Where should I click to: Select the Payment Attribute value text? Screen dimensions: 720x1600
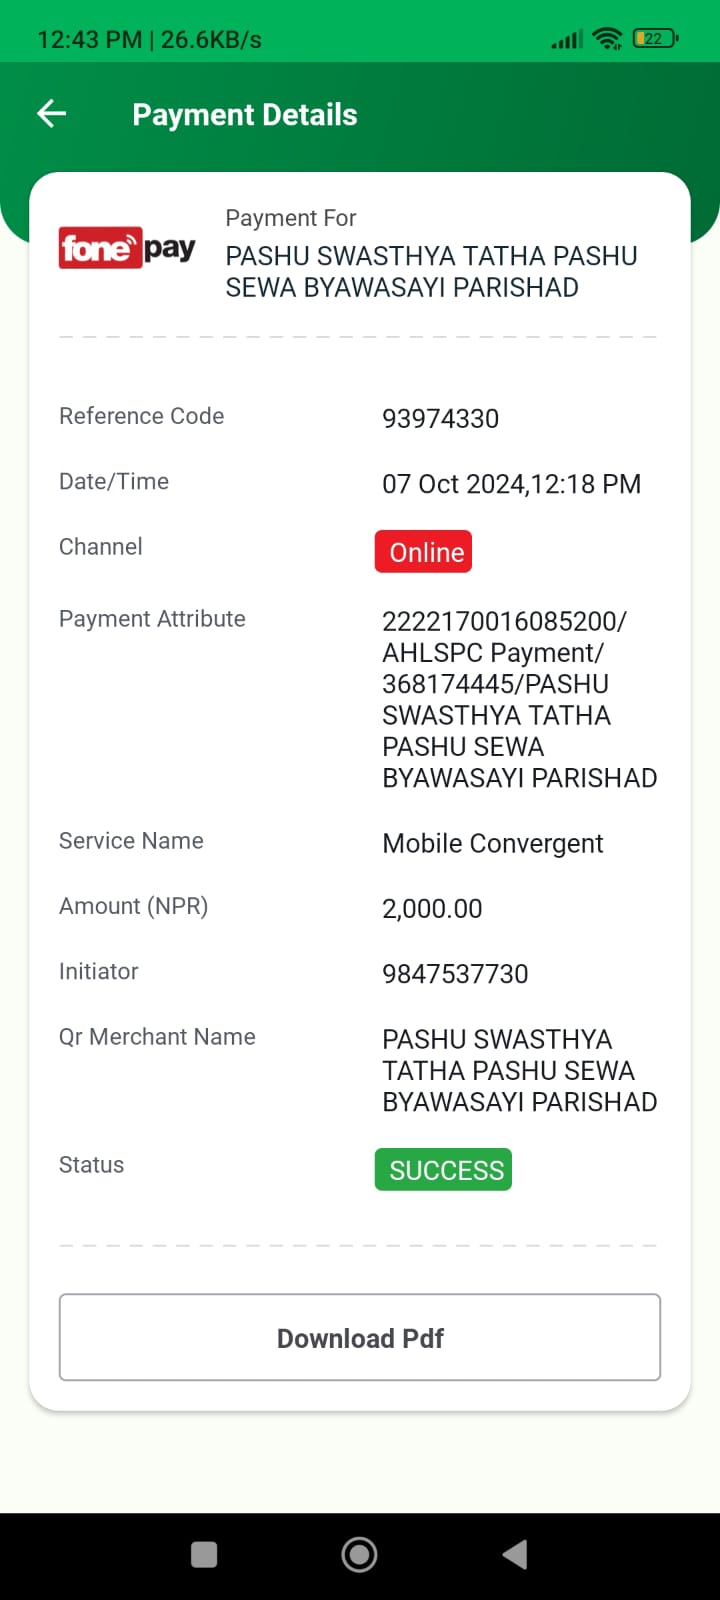pos(520,699)
